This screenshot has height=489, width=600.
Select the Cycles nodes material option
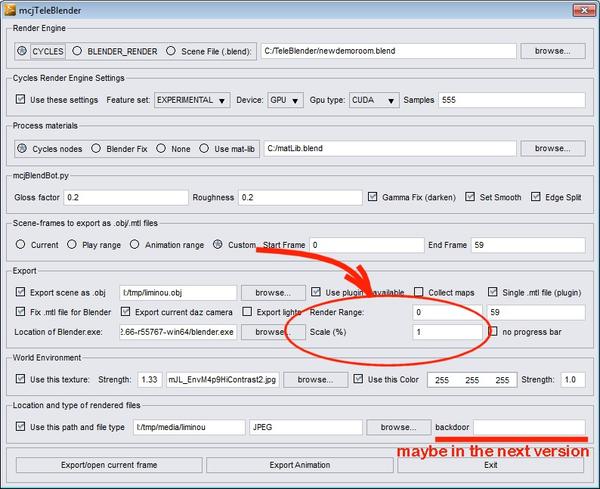point(22,148)
